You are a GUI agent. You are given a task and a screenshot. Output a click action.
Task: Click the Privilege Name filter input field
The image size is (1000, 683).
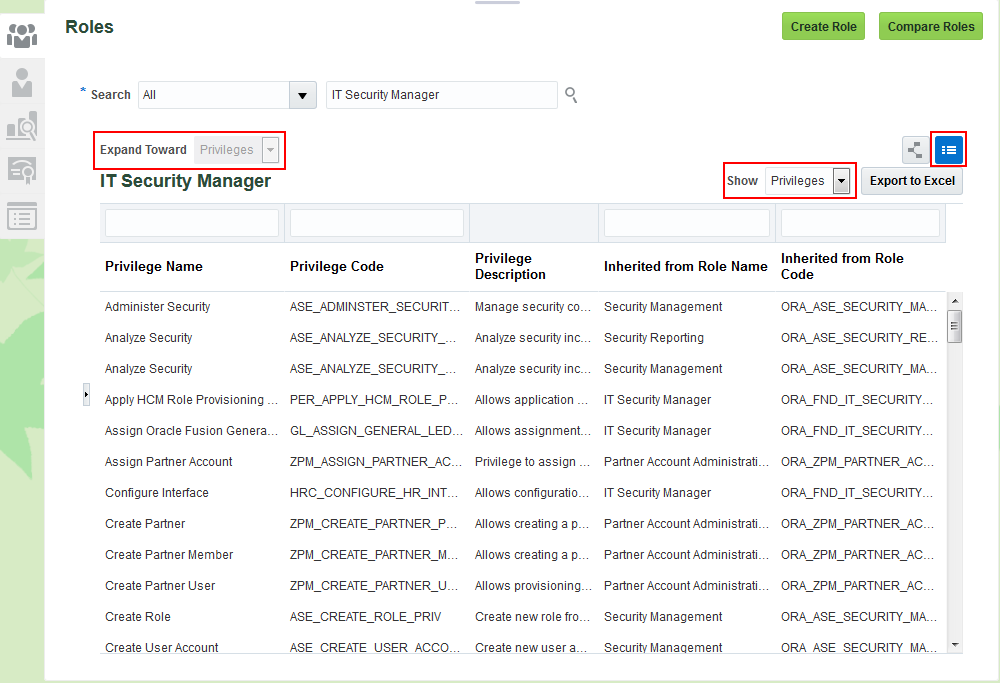(x=191, y=222)
